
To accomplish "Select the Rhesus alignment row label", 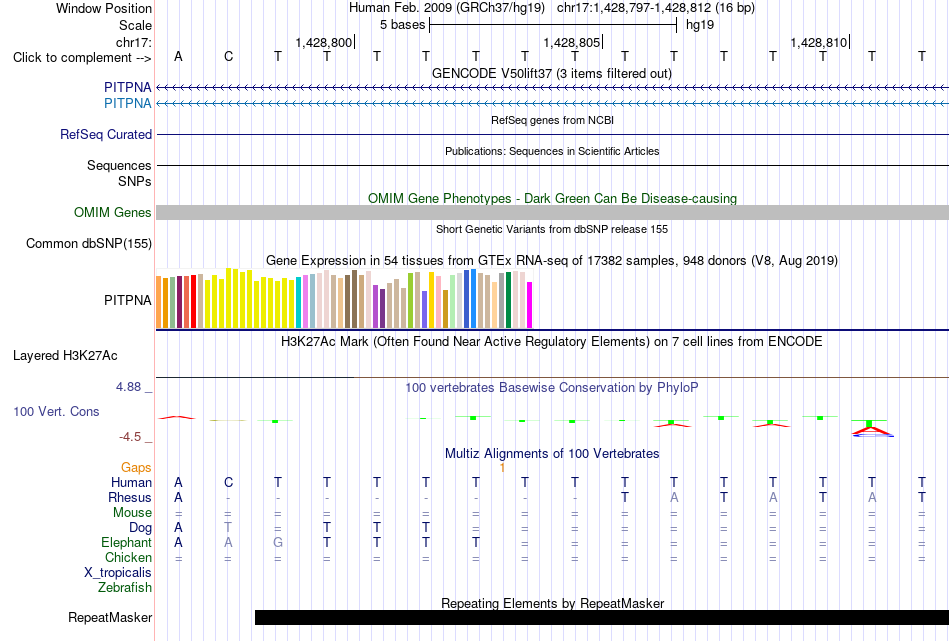I will [x=130, y=497].
